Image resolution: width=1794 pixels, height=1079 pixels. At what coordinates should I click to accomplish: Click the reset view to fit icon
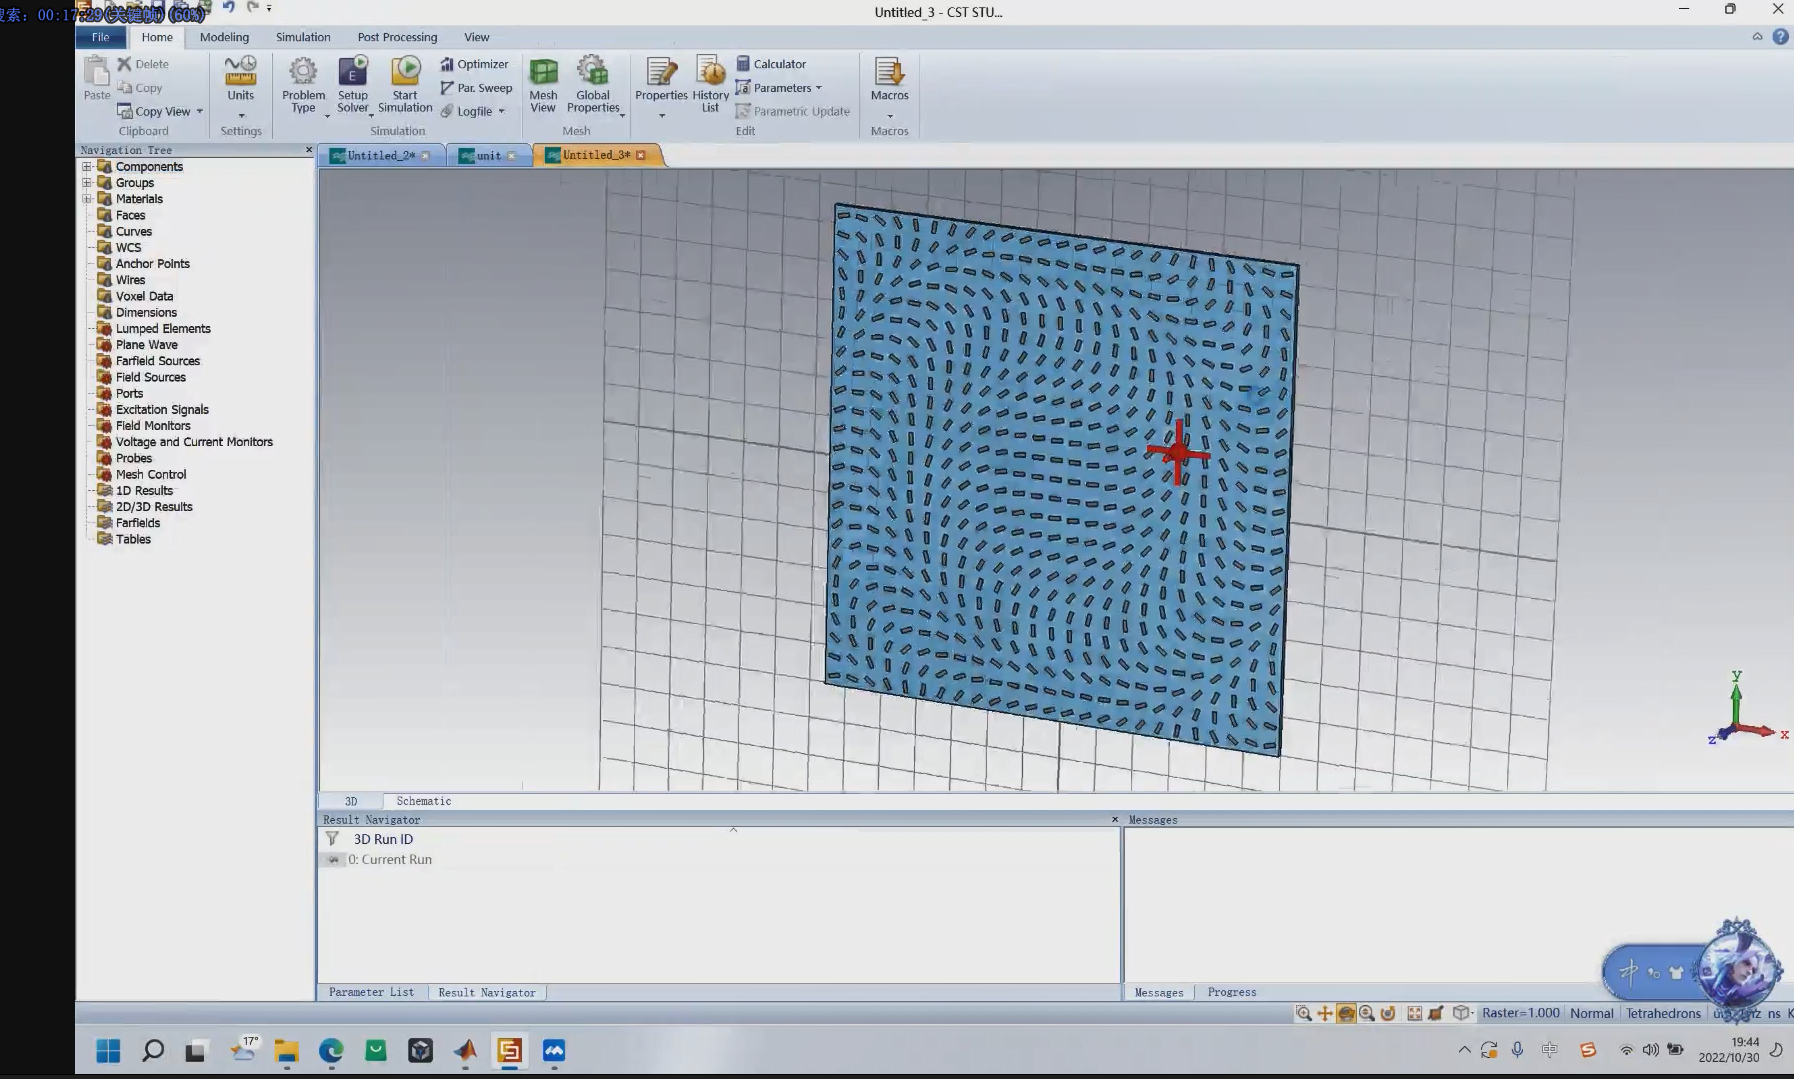click(1414, 1013)
